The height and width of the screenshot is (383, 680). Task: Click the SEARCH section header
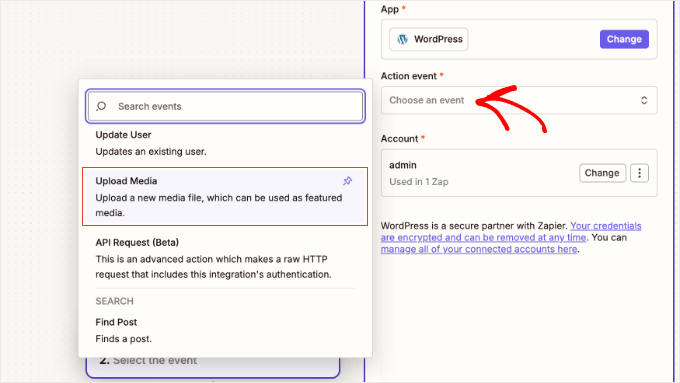[x=114, y=301]
